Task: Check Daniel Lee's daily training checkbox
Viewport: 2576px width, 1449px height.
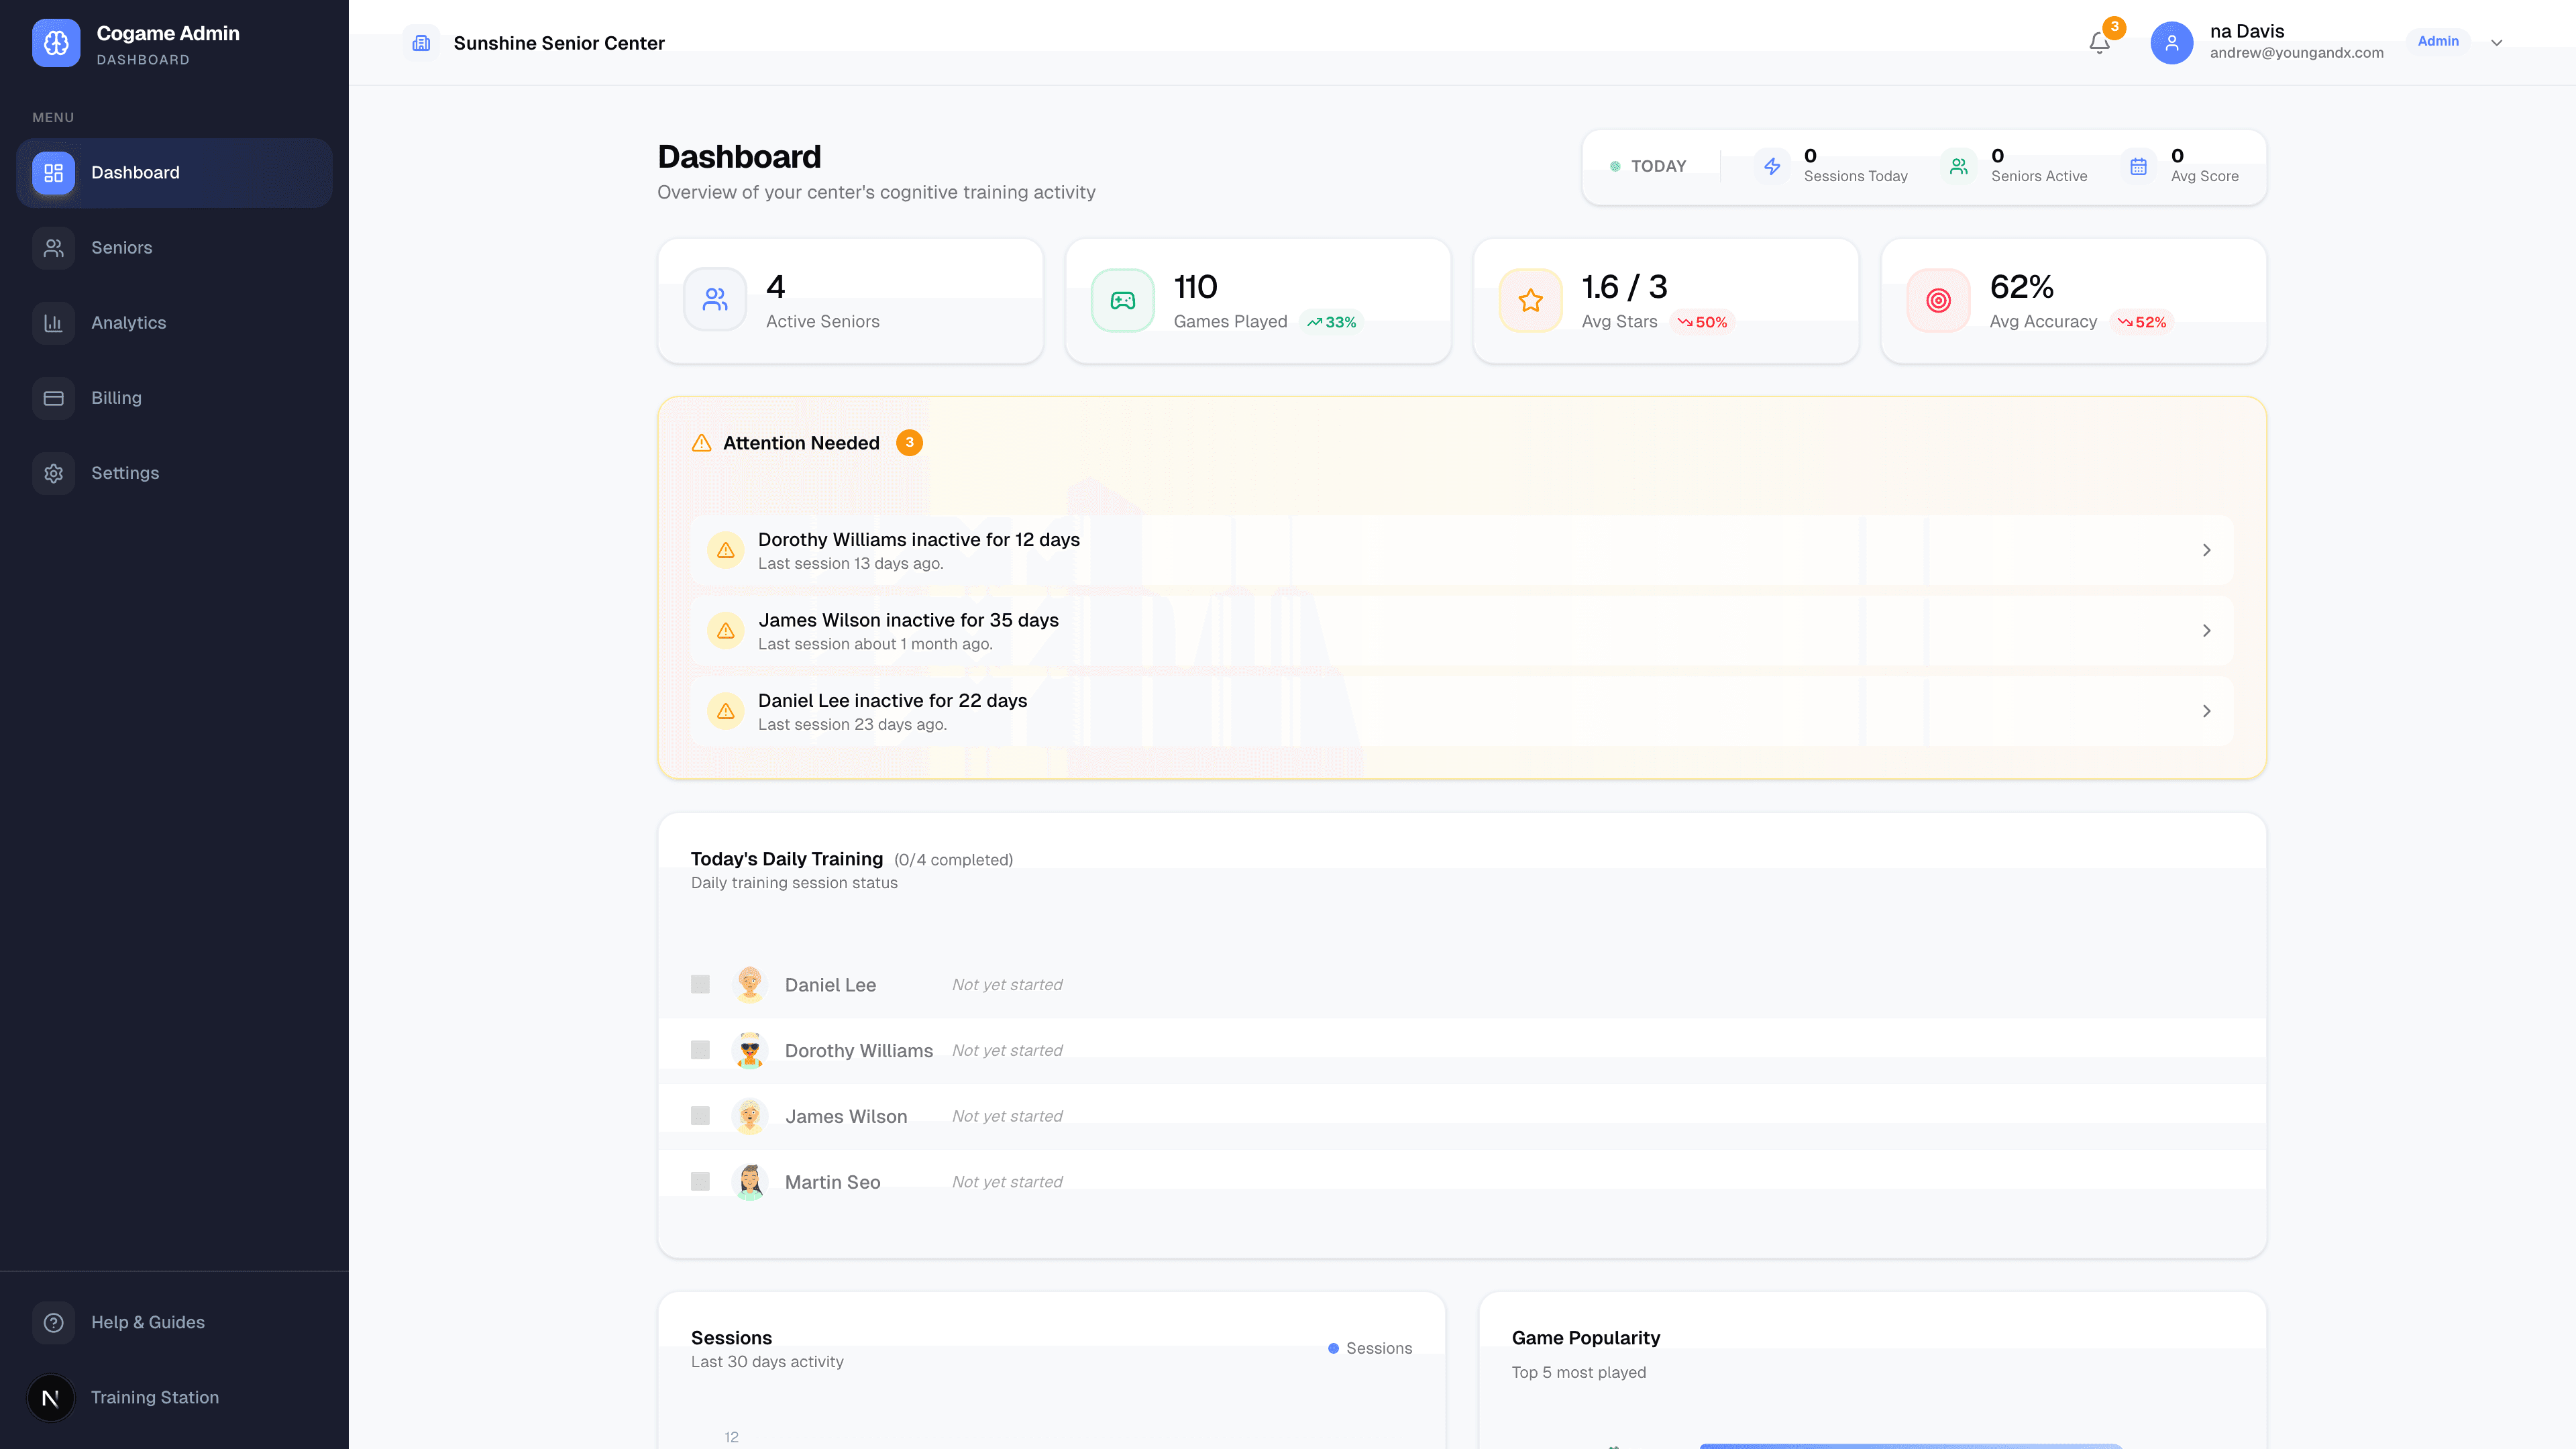Action: point(700,984)
